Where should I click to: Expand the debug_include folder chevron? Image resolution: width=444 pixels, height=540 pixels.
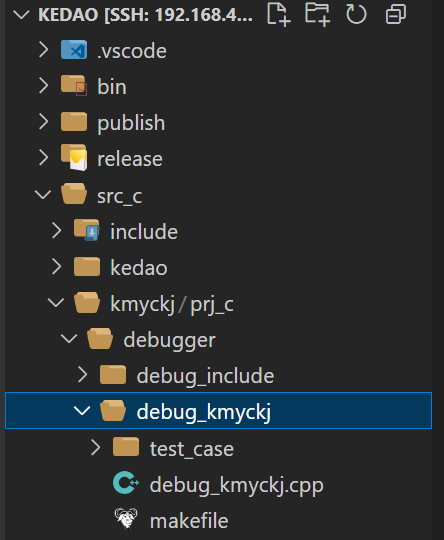click(82, 375)
